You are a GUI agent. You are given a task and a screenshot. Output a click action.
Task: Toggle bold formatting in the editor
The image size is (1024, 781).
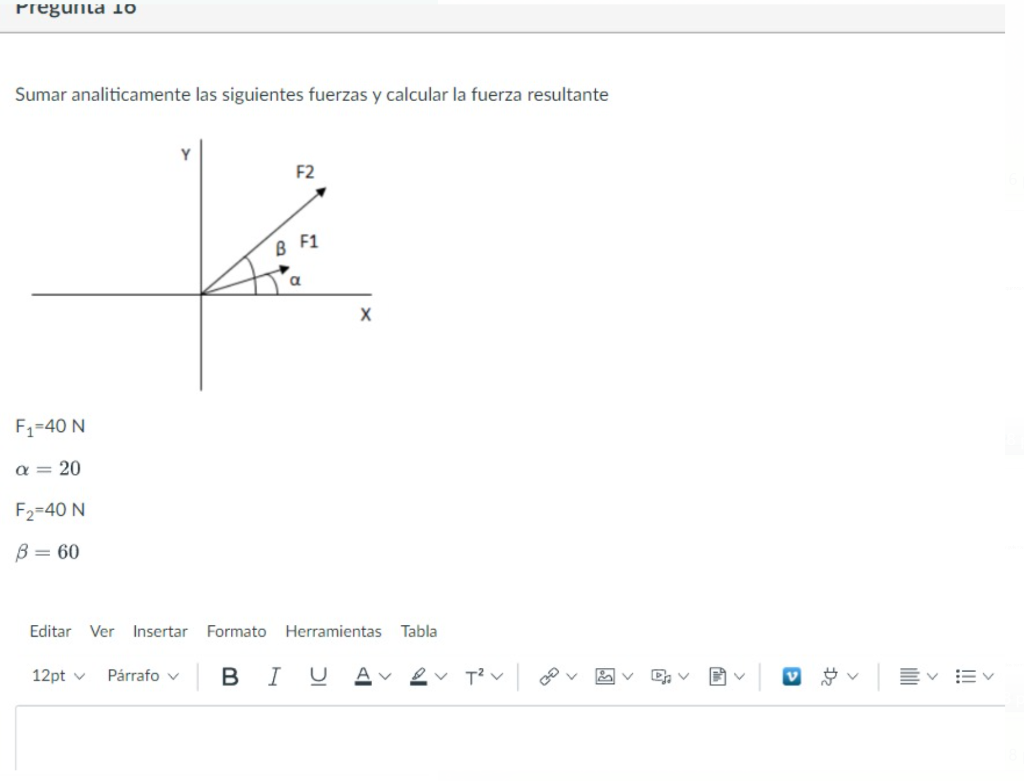click(x=230, y=676)
